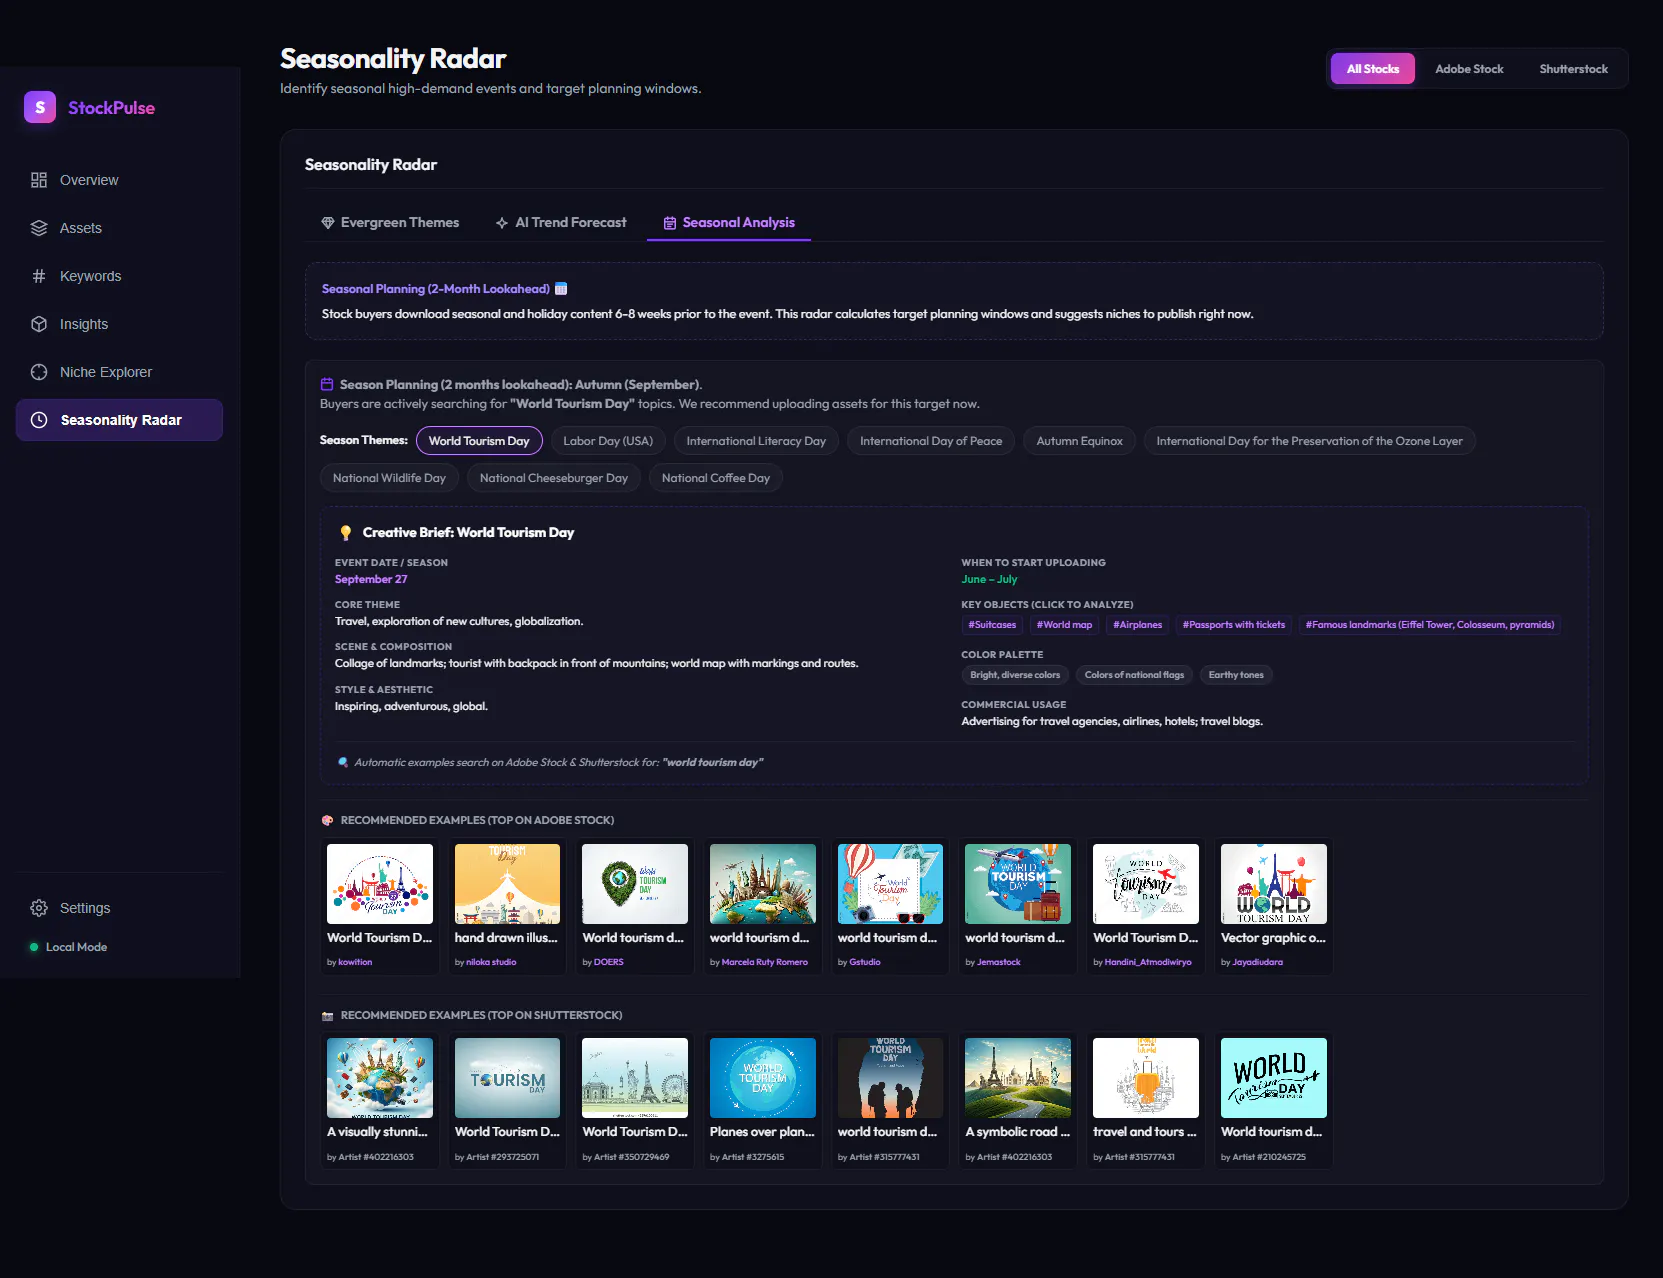The width and height of the screenshot is (1663, 1278).
Task: Open Settings gear in sidebar
Action: point(39,908)
